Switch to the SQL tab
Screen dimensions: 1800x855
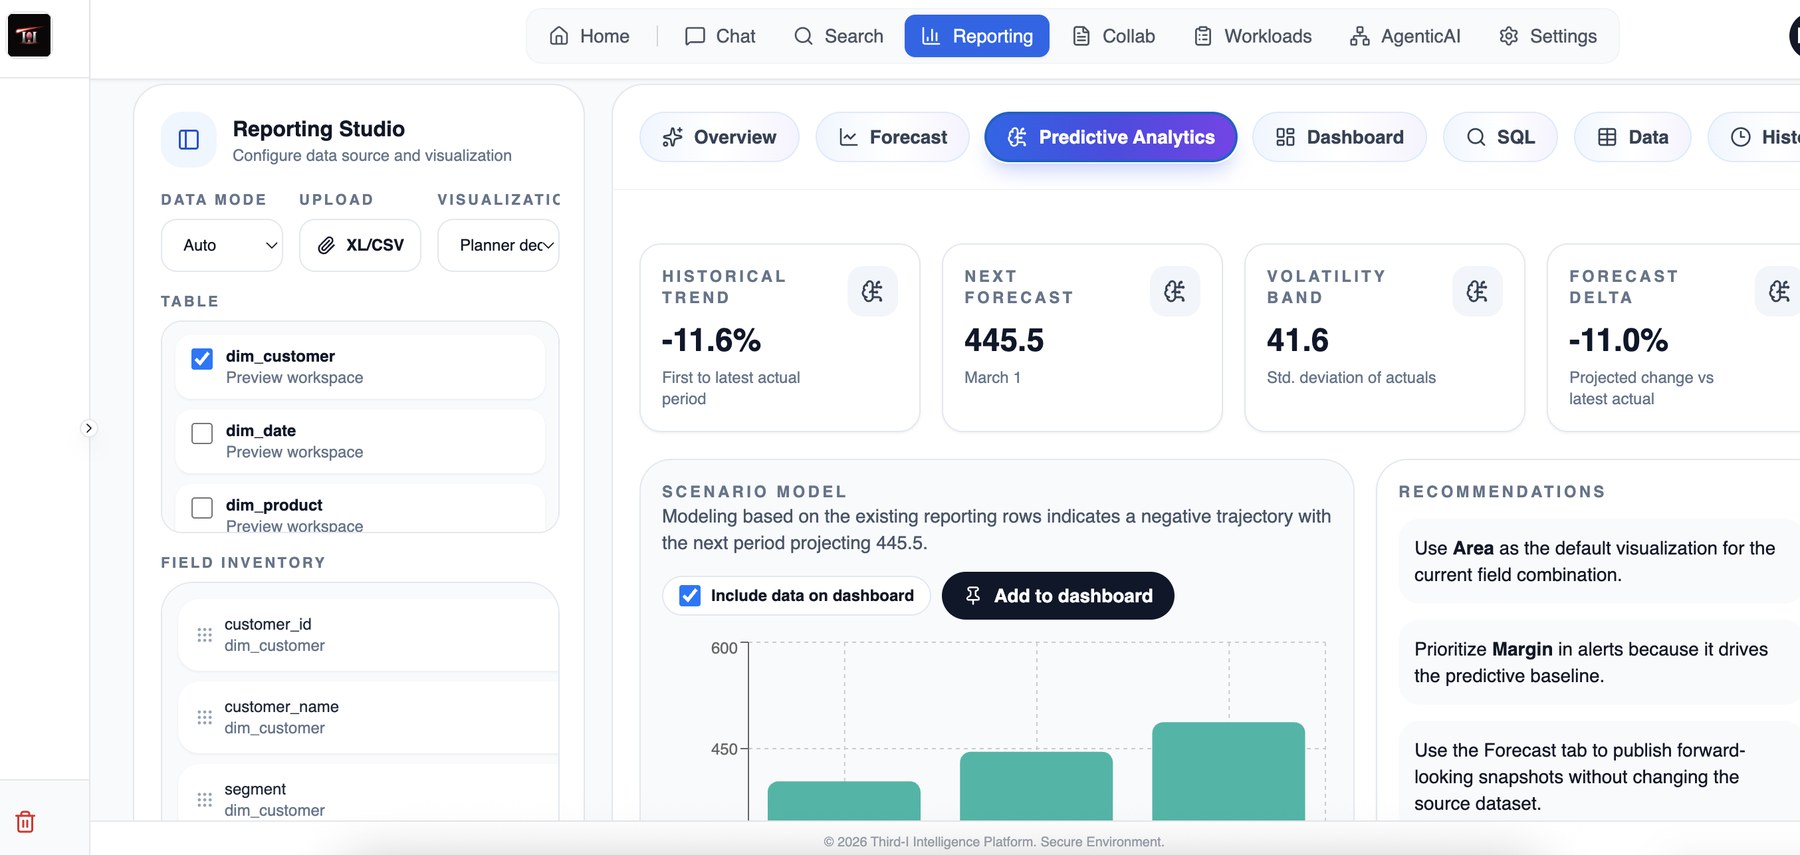tap(1500, 137)
